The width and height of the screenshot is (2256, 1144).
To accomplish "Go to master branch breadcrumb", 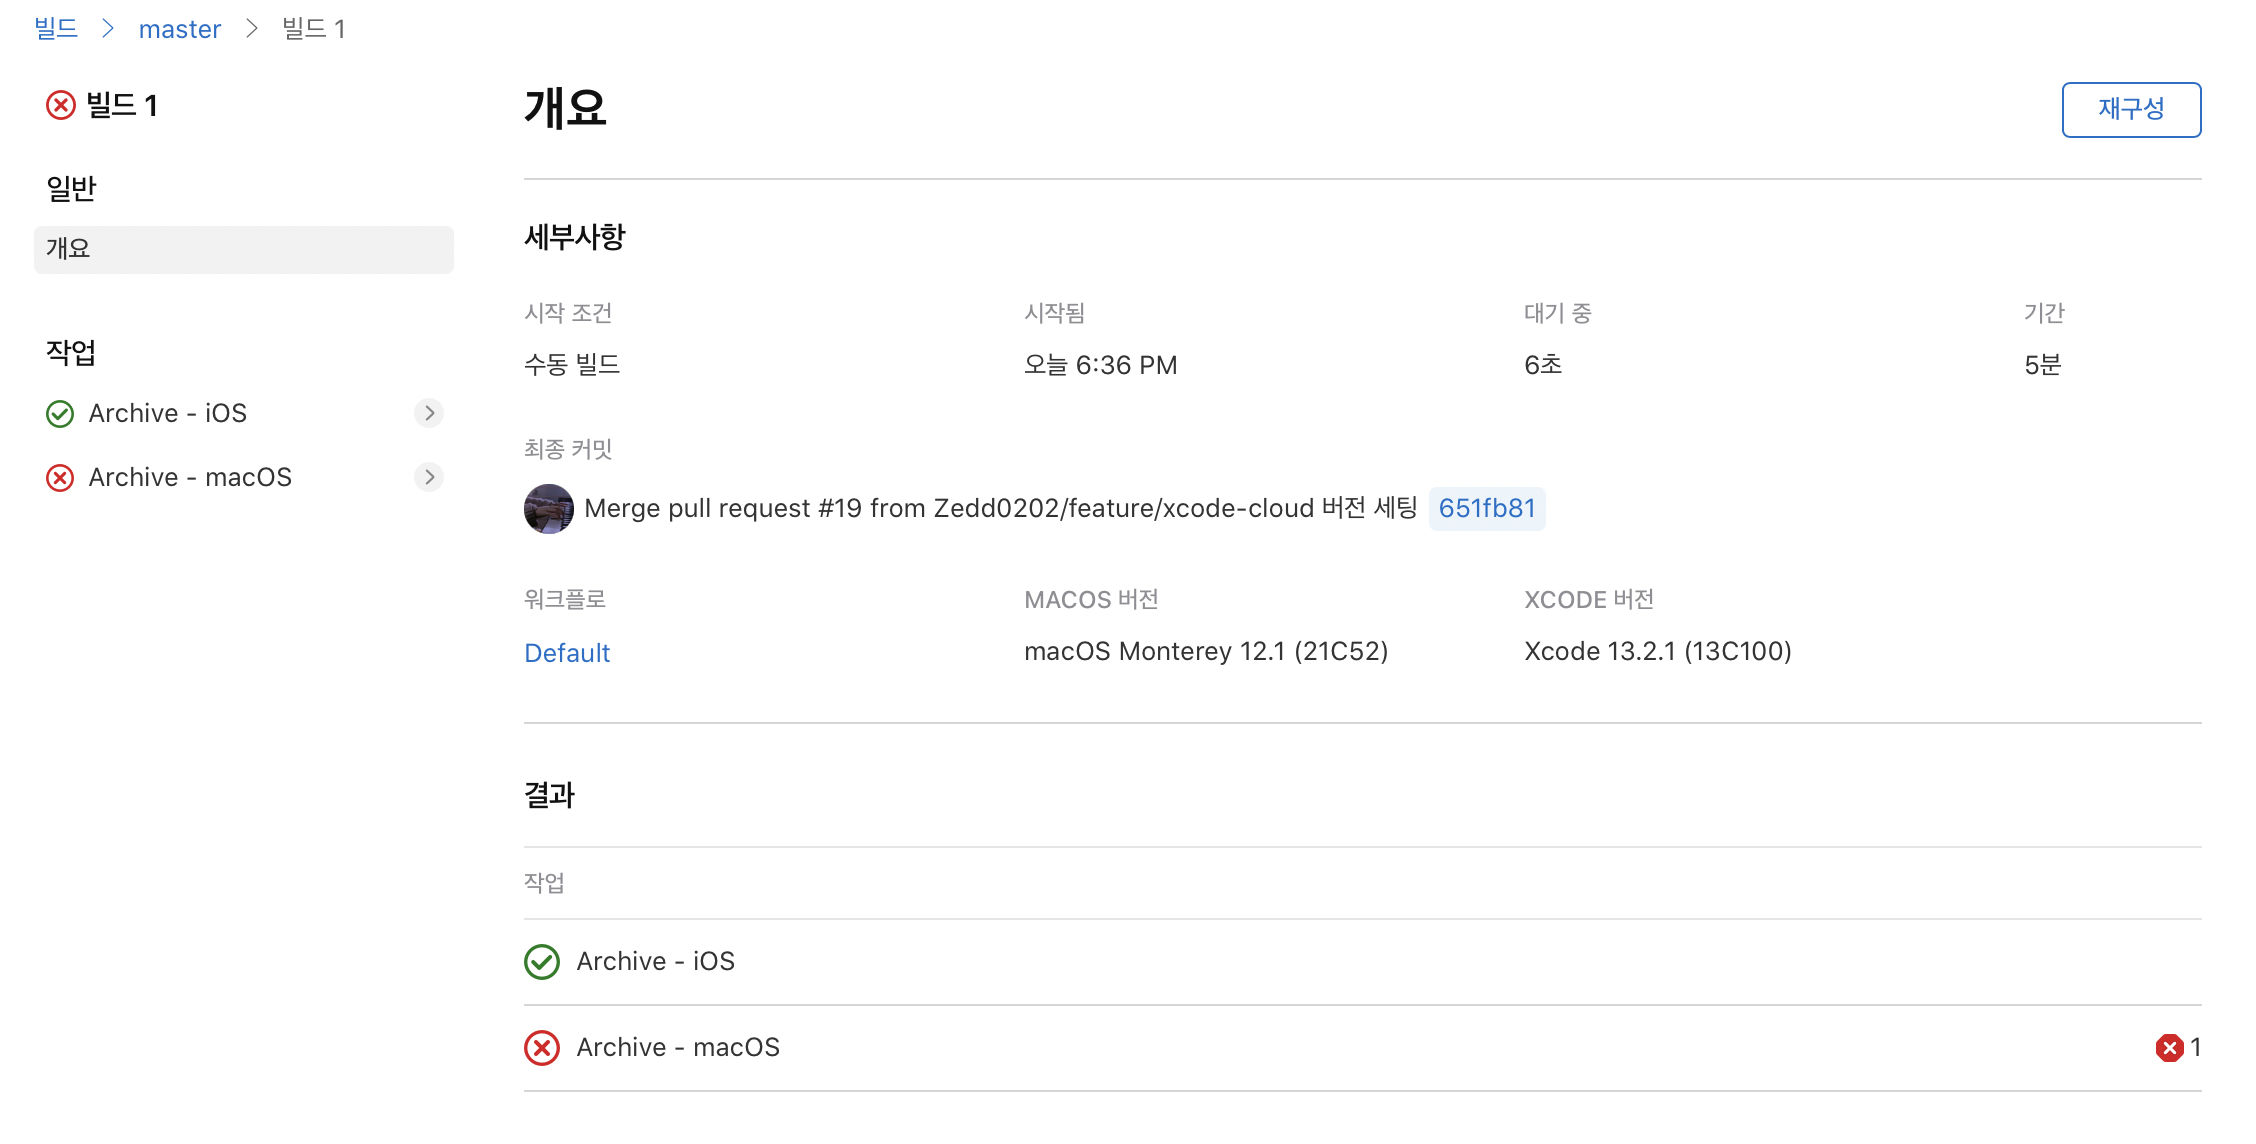I will (180, 30).
